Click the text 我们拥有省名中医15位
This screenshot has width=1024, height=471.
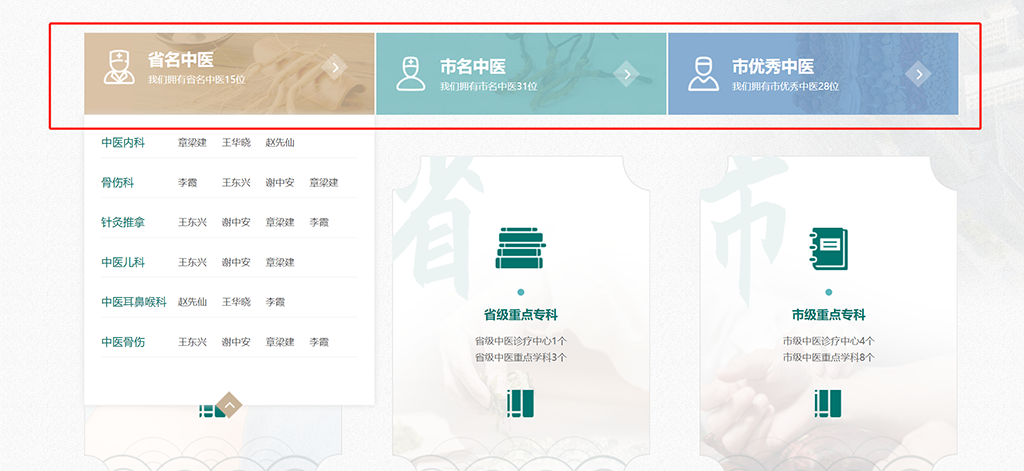click(x=197, y=80)
